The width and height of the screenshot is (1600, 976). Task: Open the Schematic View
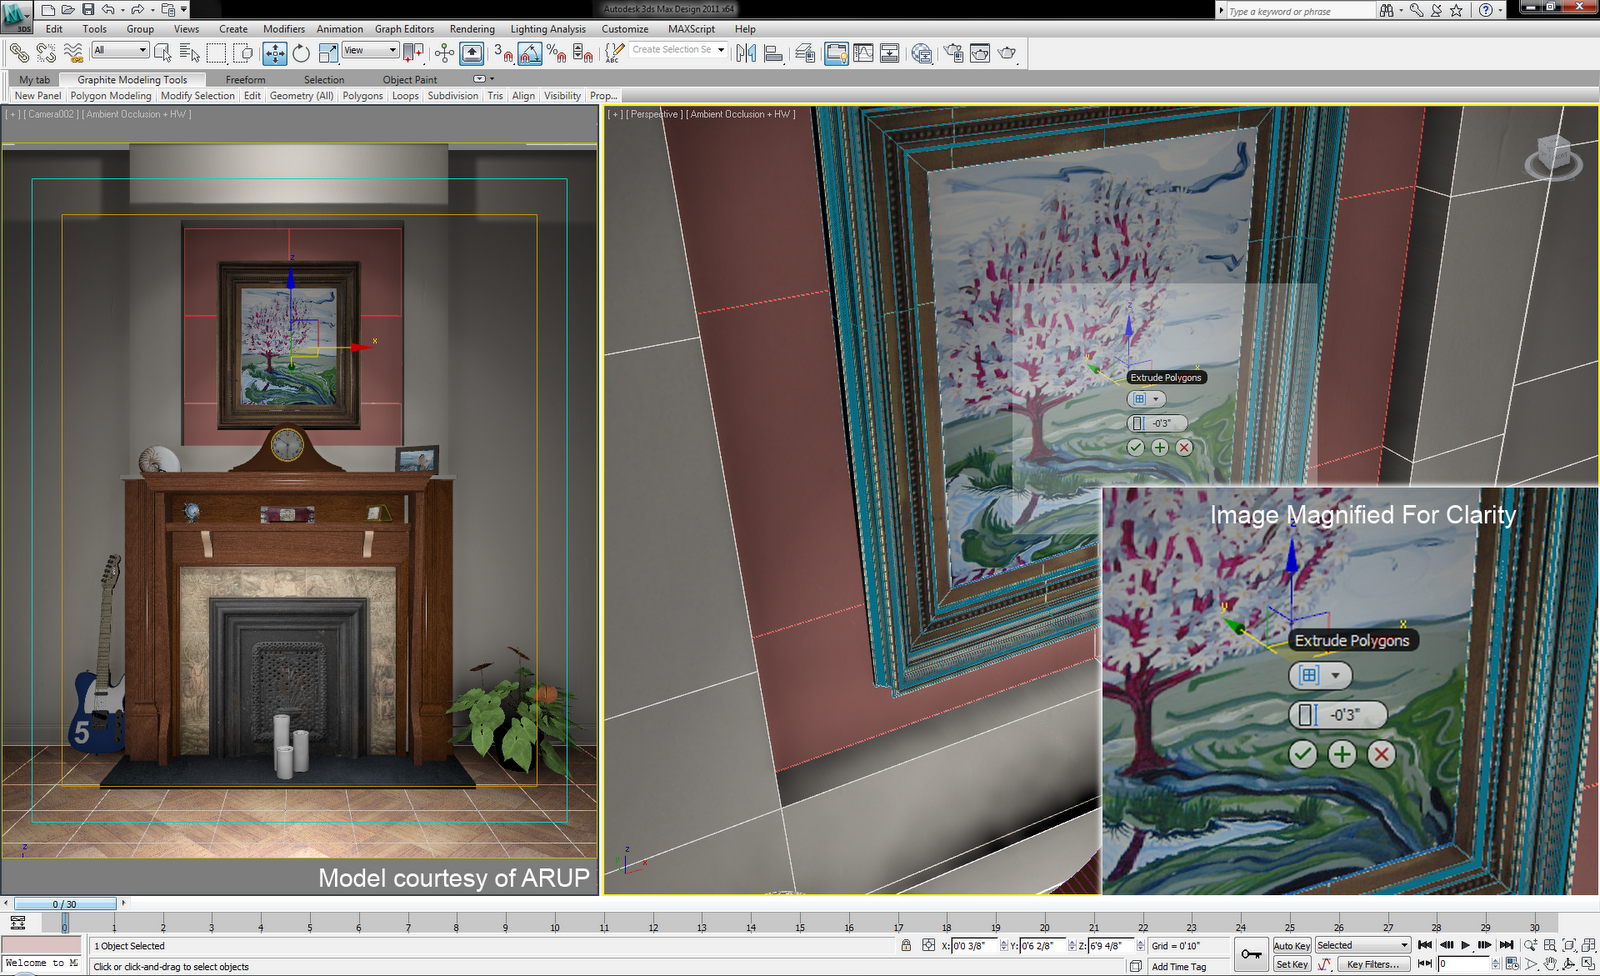[890, 52]
